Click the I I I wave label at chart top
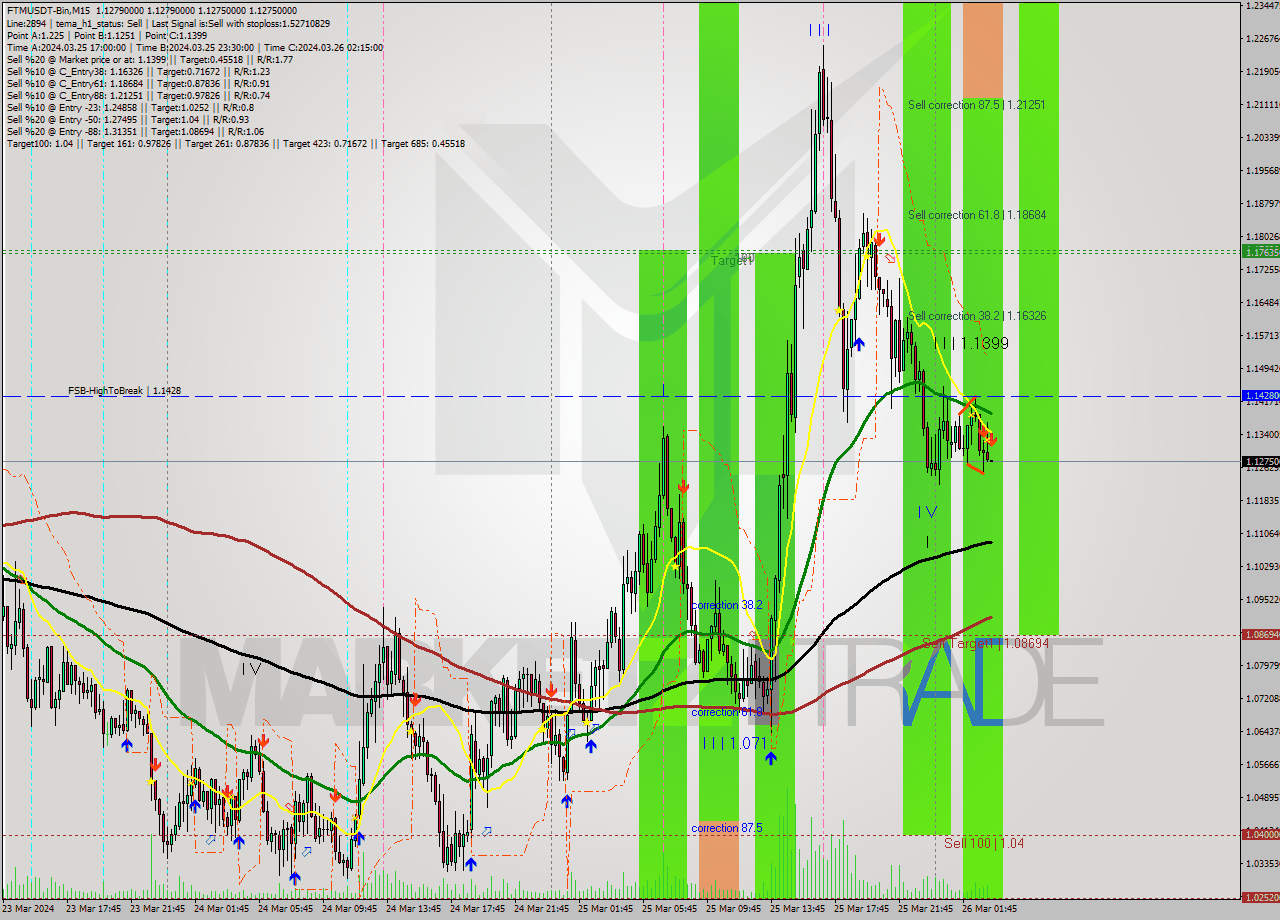The width and height of the screenshot is (1280, 920). 819,31
